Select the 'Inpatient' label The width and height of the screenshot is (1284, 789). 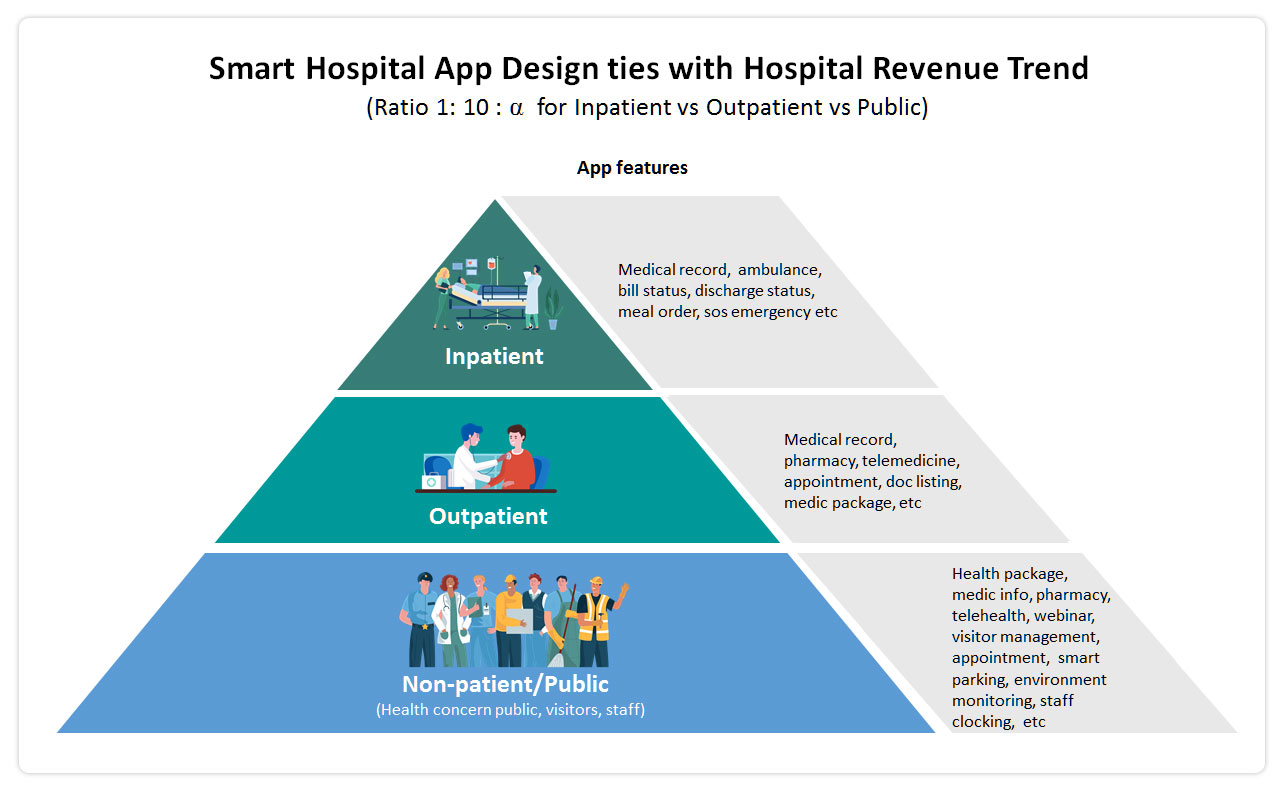click(494, 356)
